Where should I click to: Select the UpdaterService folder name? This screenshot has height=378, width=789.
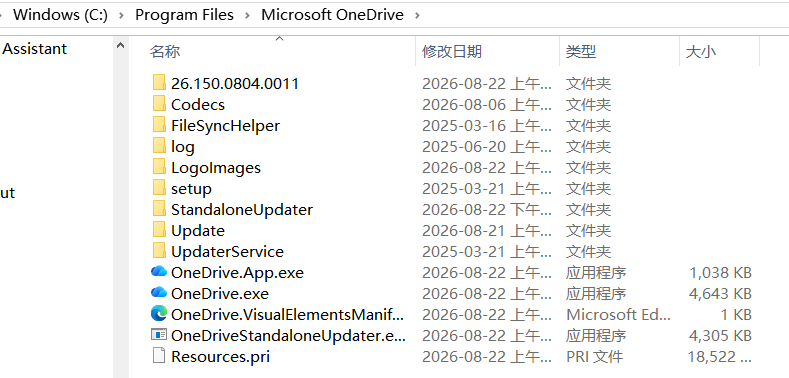227,252
